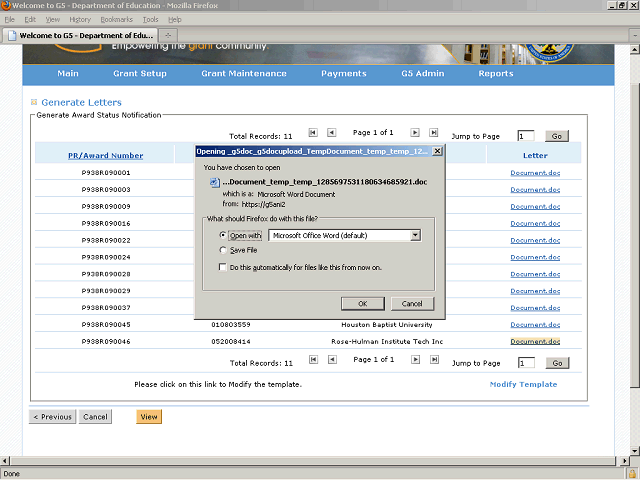Click the vertical scrollbar down arrow

(635, 451)
